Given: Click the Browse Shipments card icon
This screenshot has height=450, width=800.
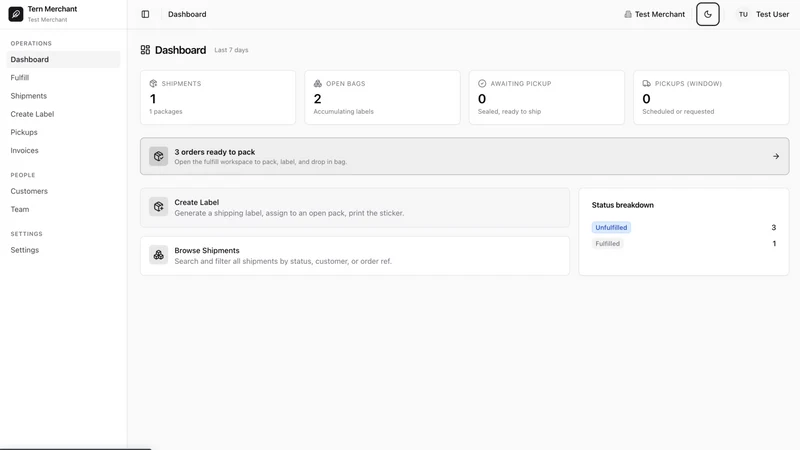Looking at the screenshot, I should 159,255.
